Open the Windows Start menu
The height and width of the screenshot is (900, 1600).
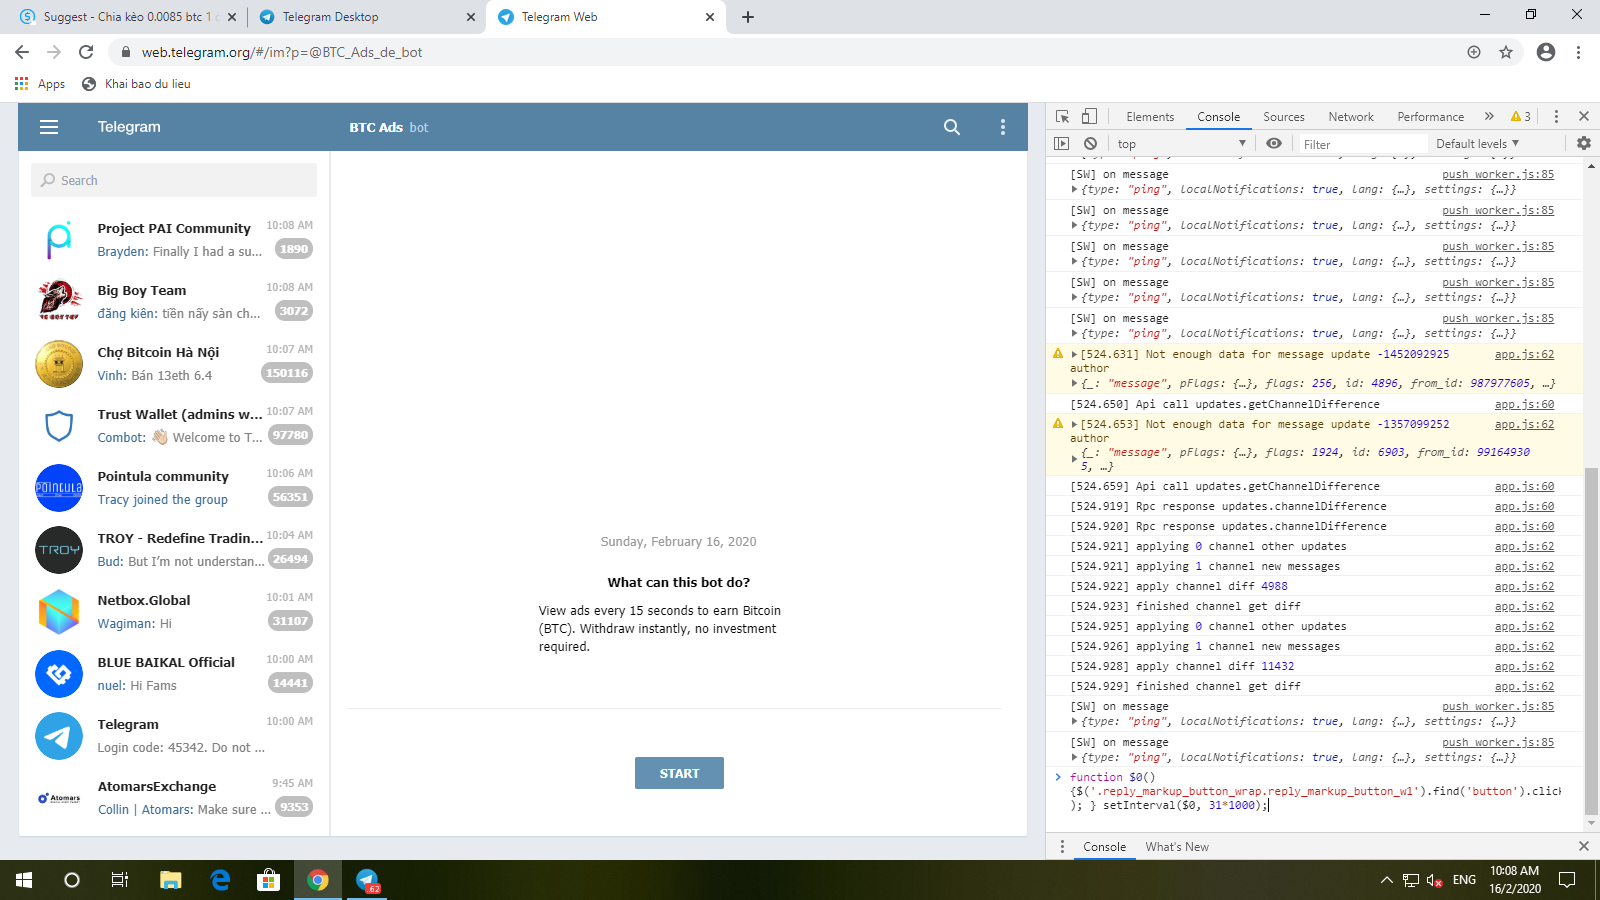click(x=24, y=880)
